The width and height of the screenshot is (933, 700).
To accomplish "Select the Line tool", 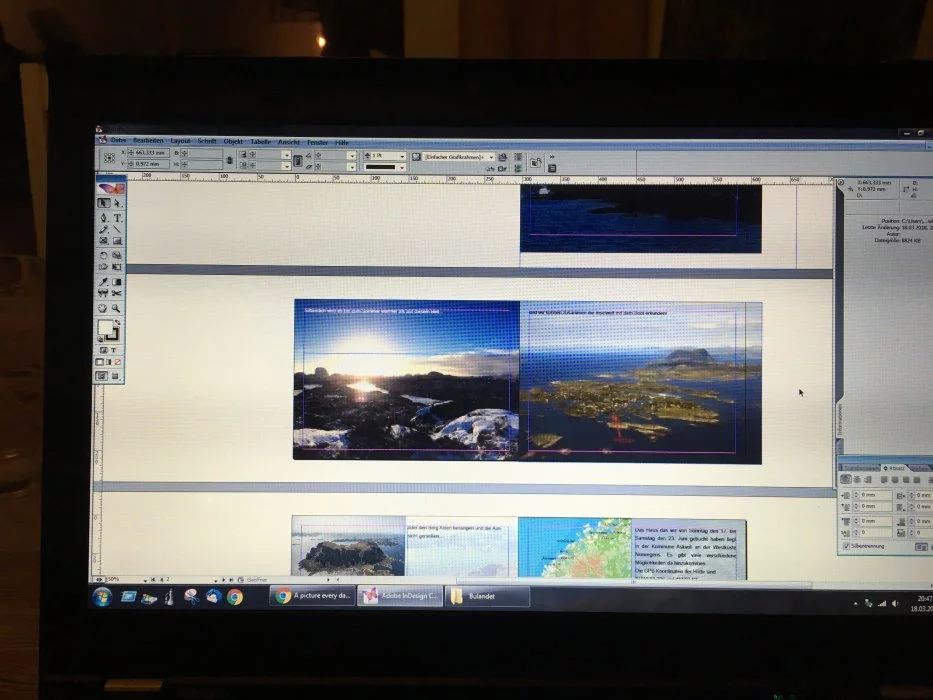I will (x=117, y=229).
